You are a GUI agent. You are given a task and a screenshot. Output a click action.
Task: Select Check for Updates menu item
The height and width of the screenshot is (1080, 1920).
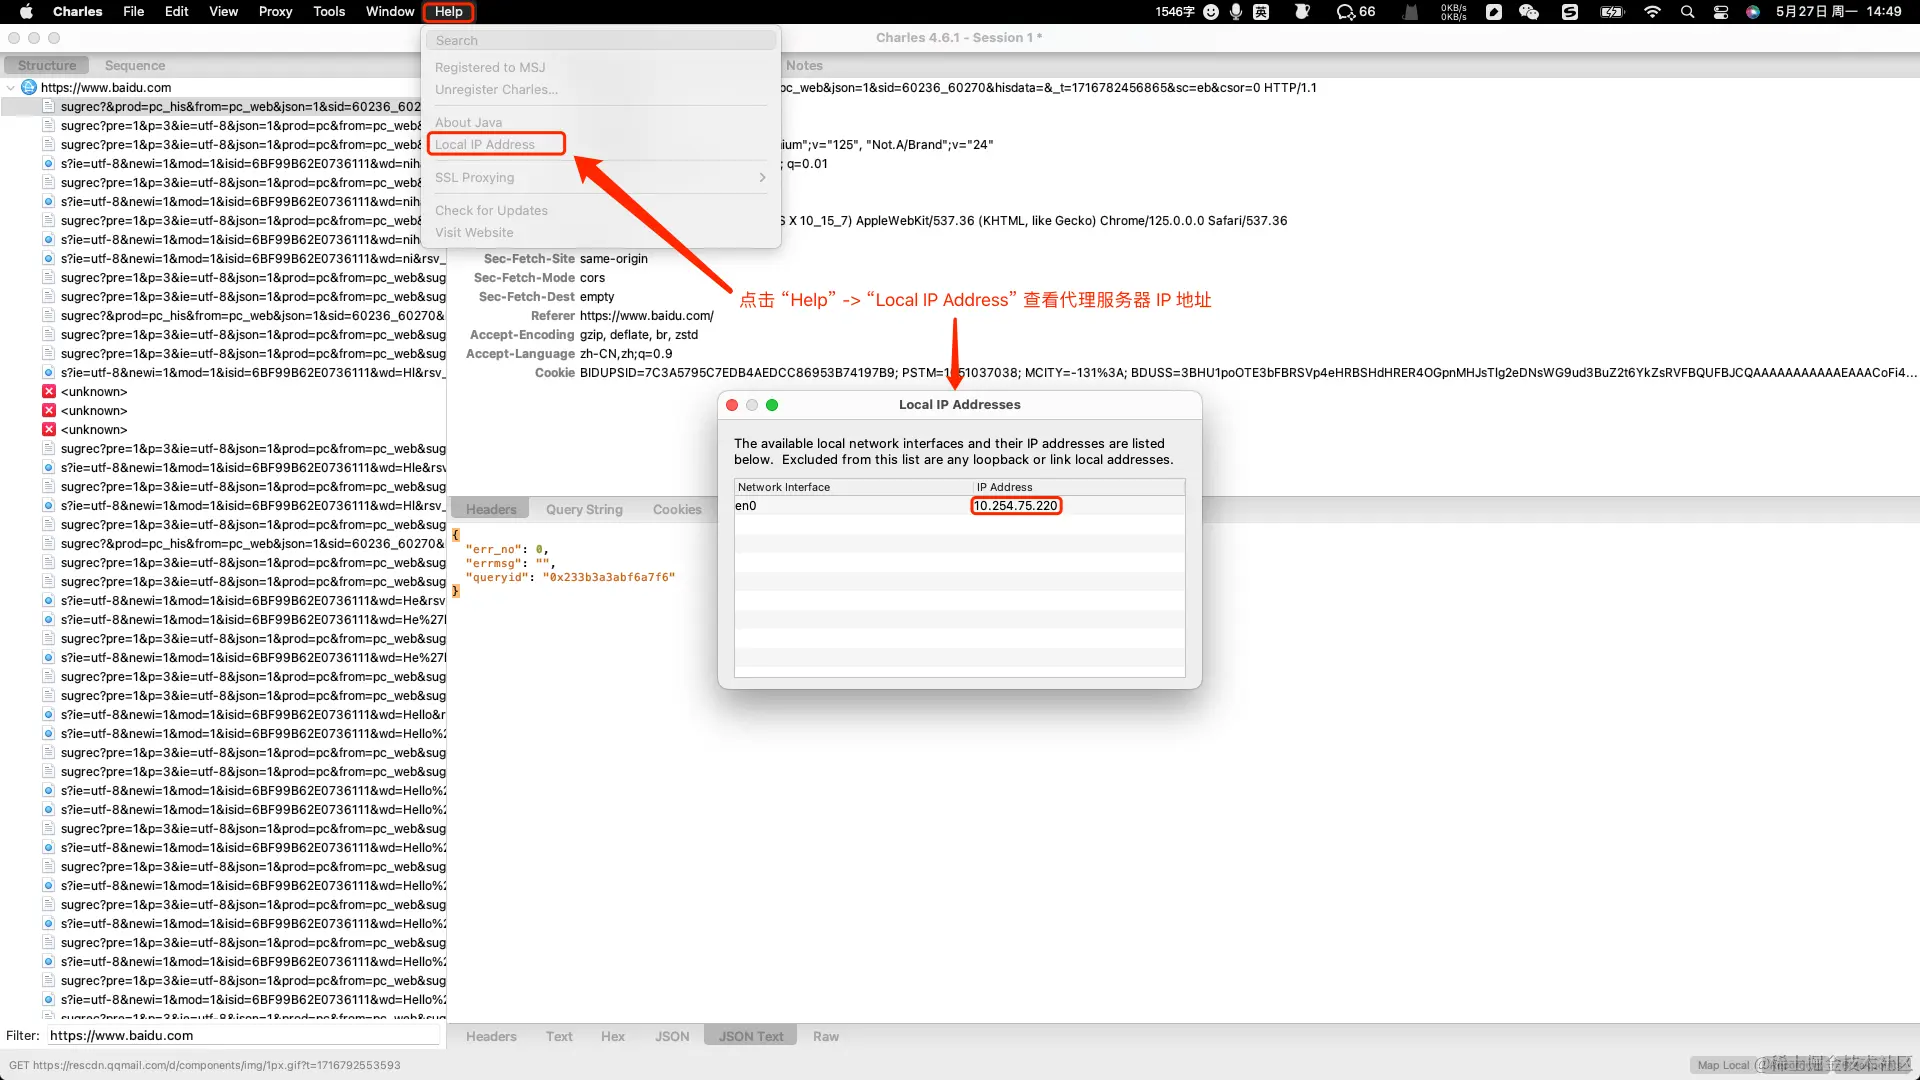point(491,210)
